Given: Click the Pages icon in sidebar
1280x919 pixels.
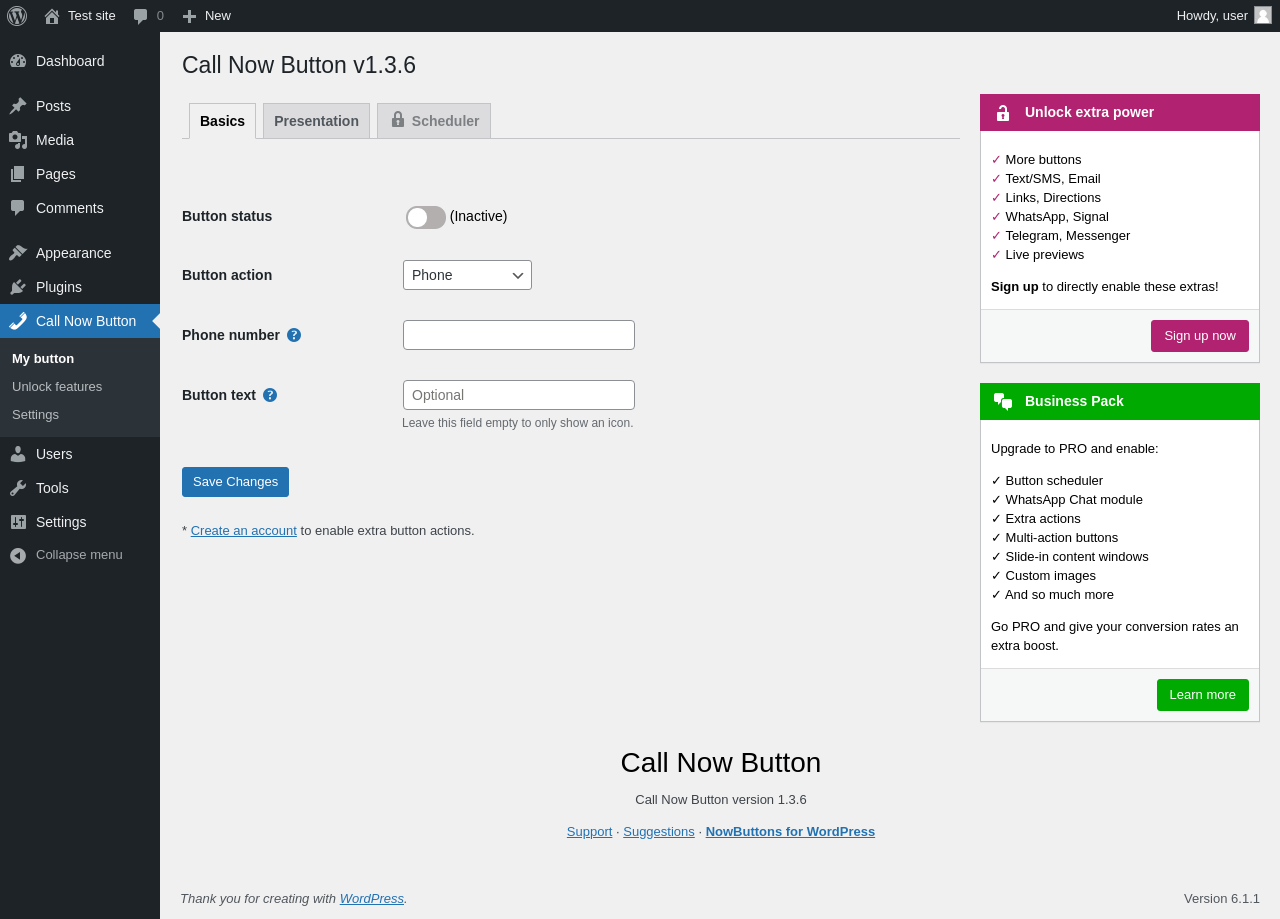Looking at the screenshot, I should click(18, 174).
